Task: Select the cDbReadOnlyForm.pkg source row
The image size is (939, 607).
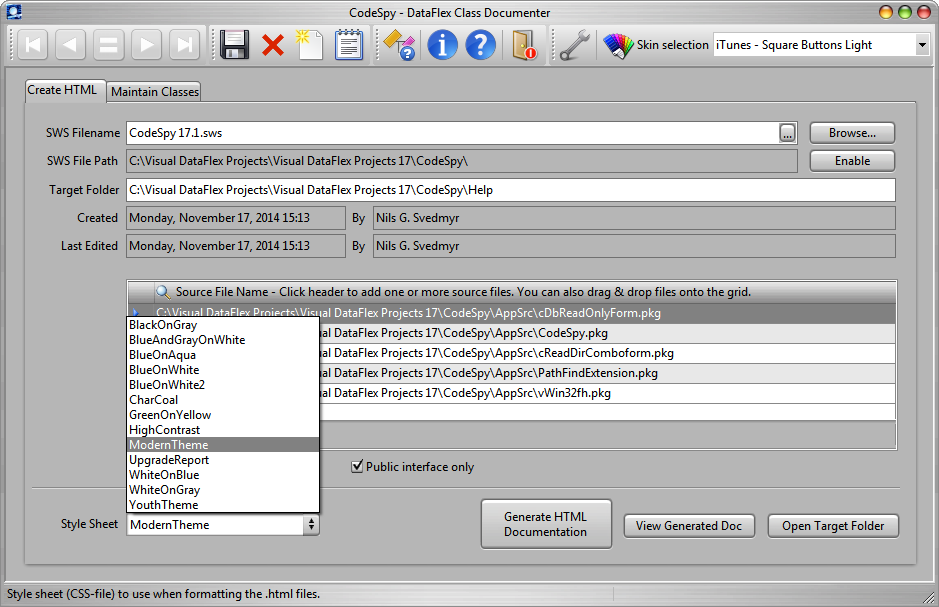Action: pos(512,313)
